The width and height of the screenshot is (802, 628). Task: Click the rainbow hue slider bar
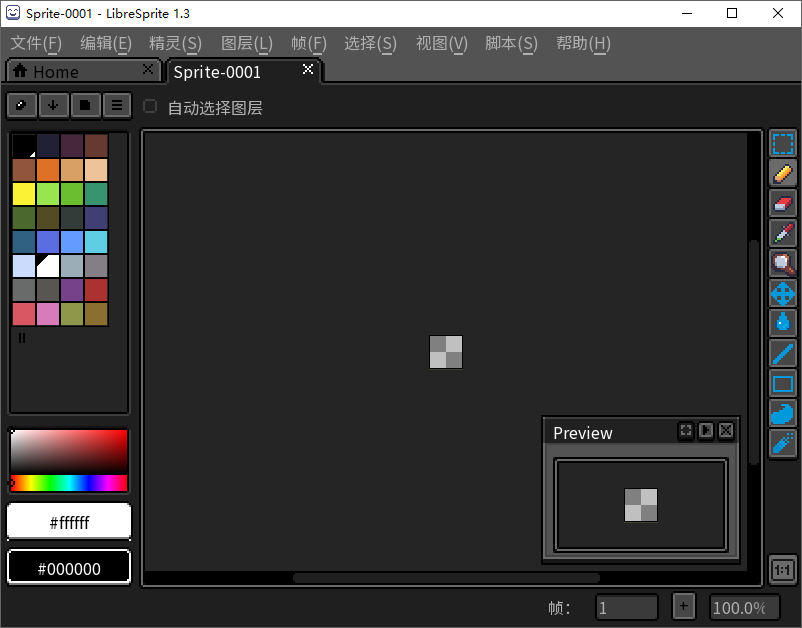pos(69,483)
